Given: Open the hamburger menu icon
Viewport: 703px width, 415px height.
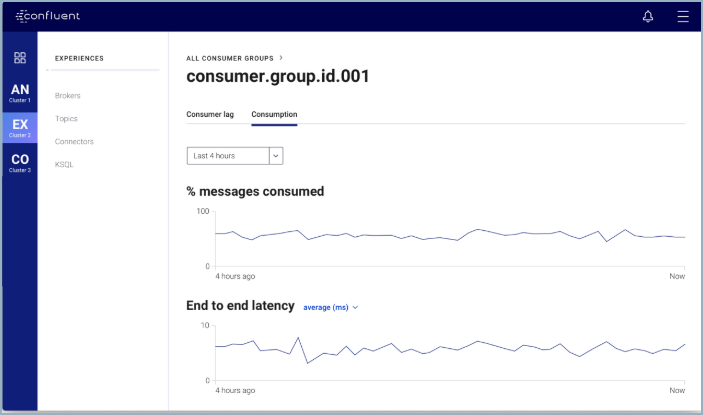Looking at the screenshot, I should (x=683, y=17).
